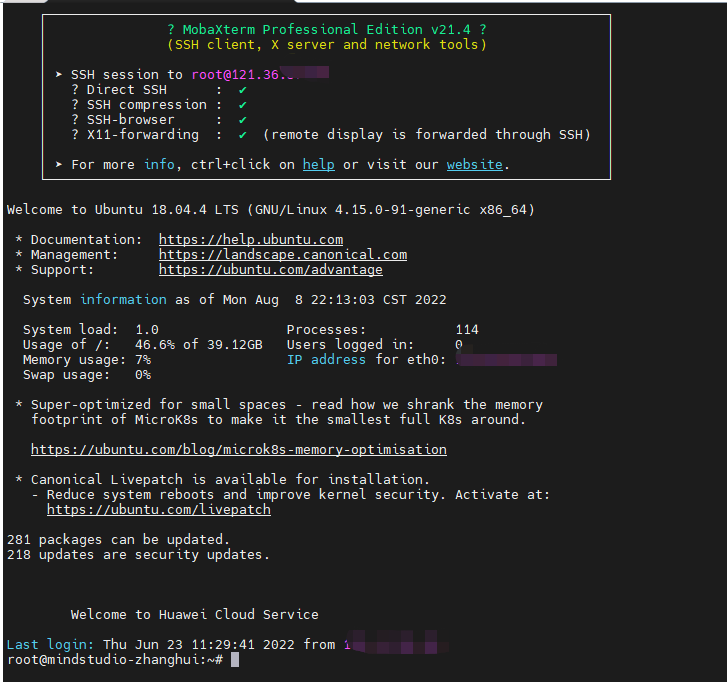727x682 pixels.
Task: Click the SSH-browser green checkmark
Action: [x=242, y=120]
